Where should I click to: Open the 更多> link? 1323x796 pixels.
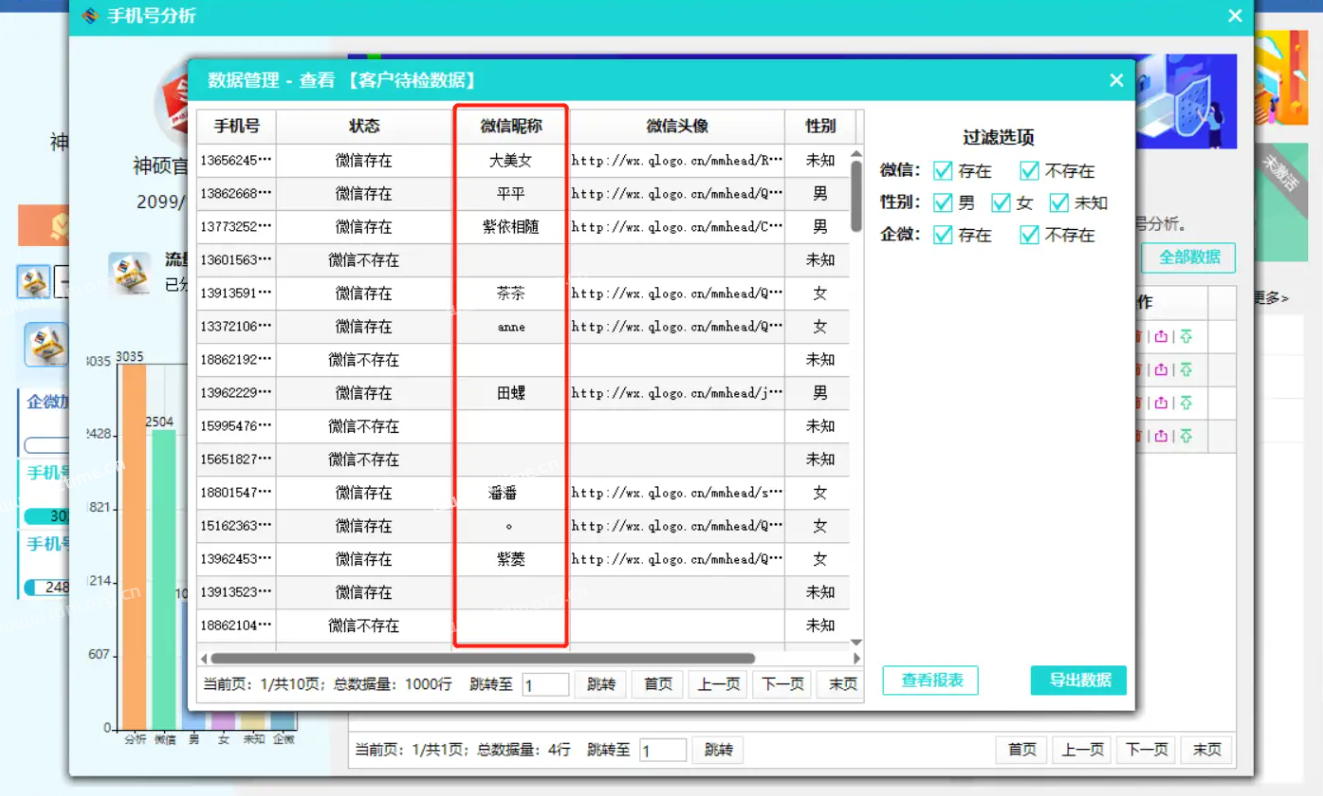click(1271, 298)
